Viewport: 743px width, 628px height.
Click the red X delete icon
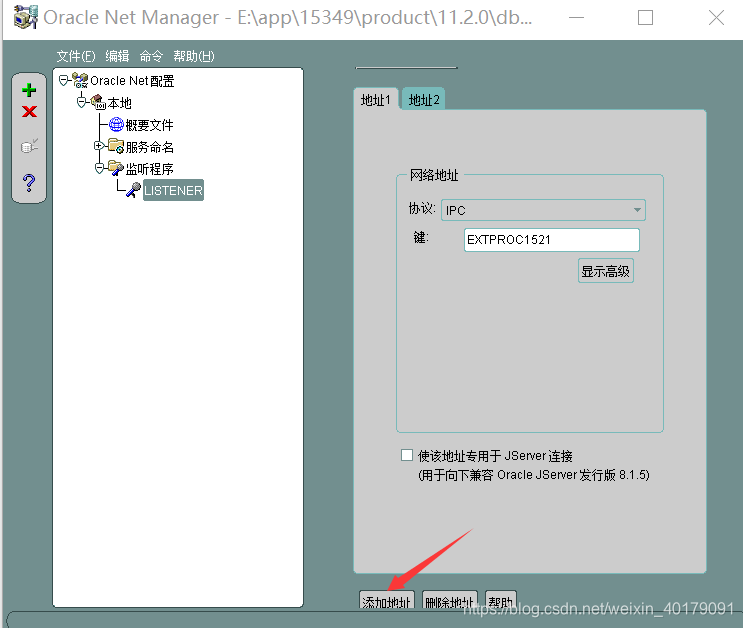(29, 111)
